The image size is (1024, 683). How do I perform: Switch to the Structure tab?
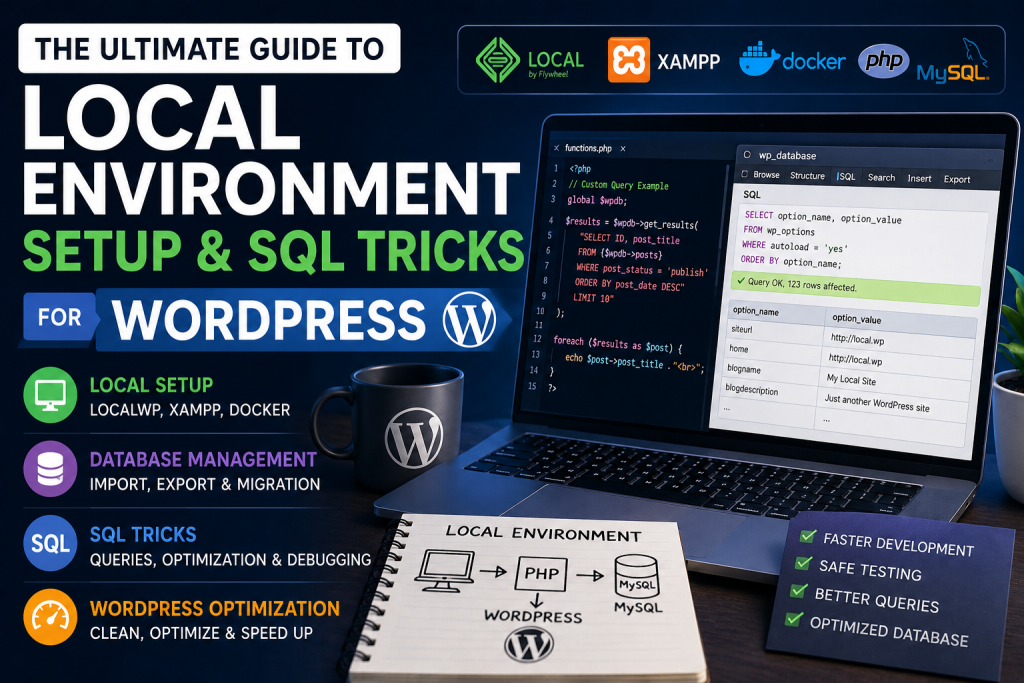(807, 176)
